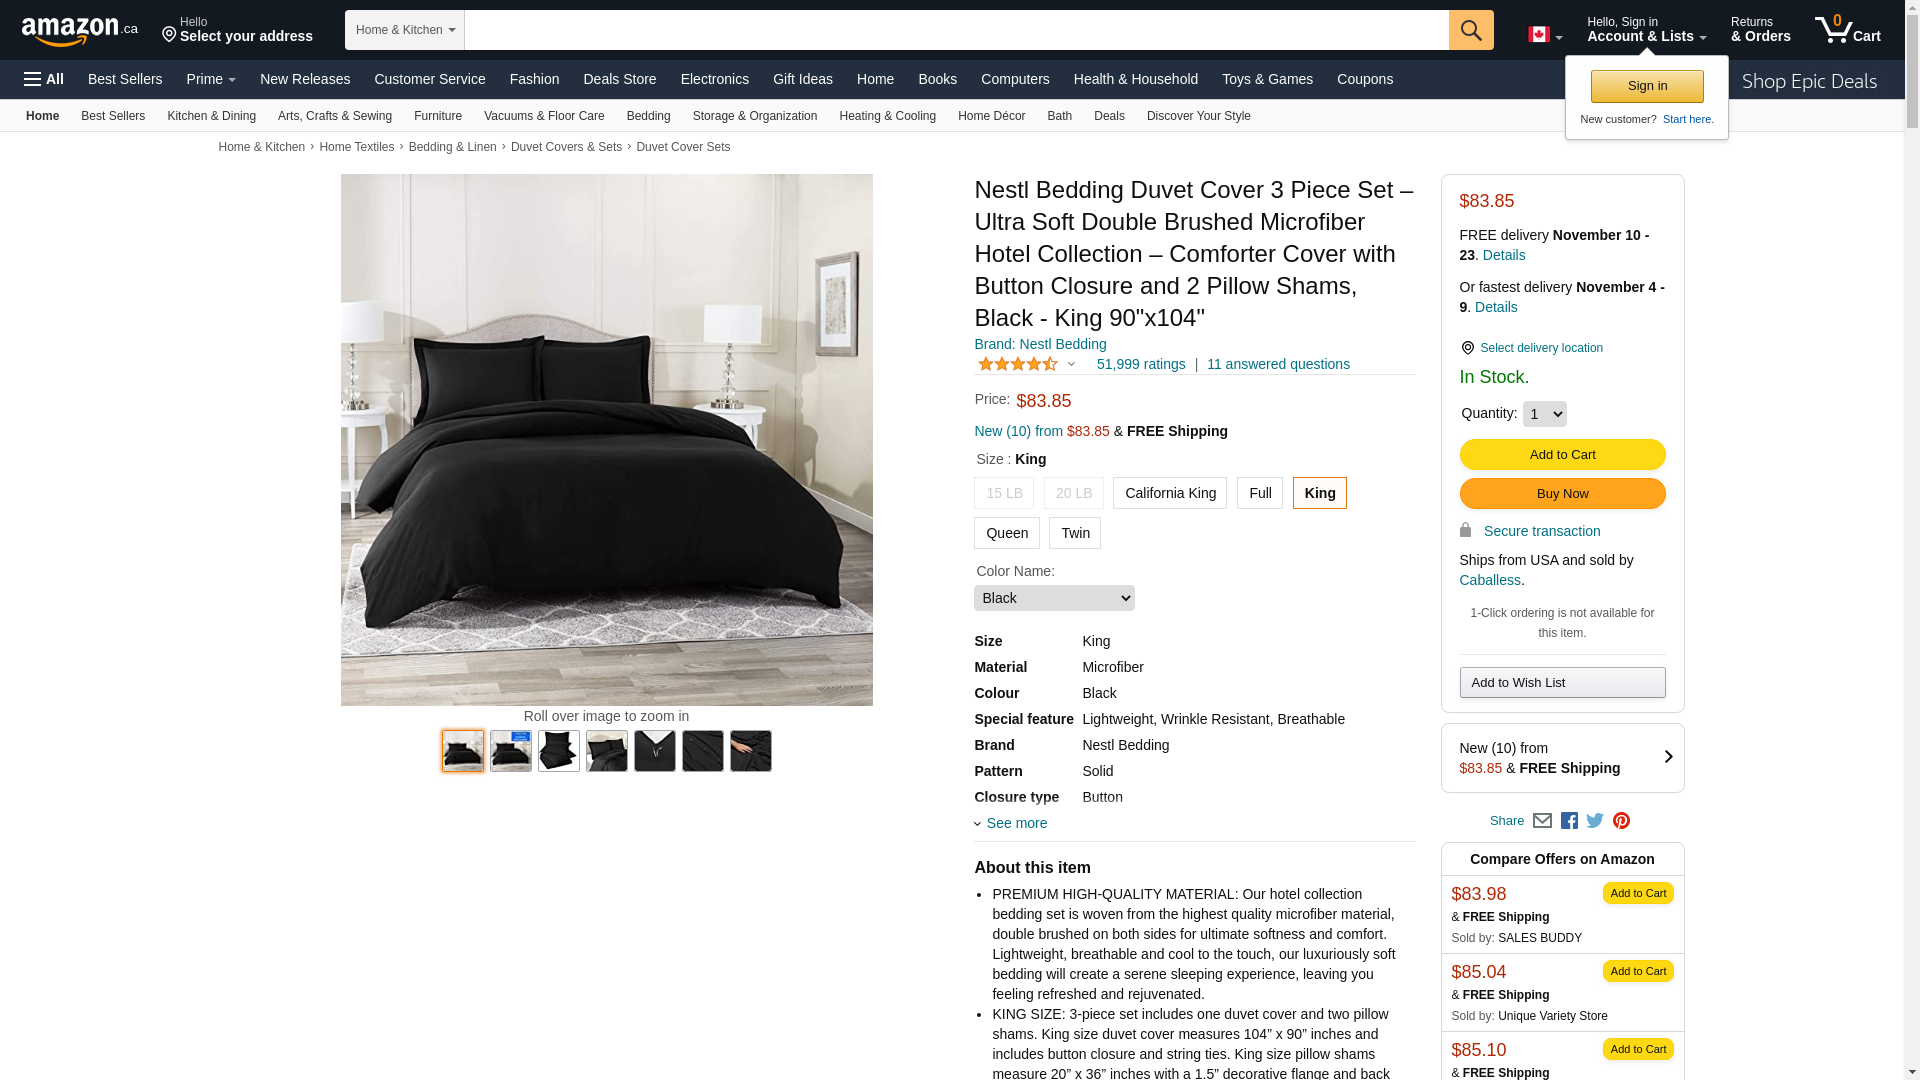Expand the Home & Kitchen search category dropdown
The image size is (1920, 1080).
[405, 30]
